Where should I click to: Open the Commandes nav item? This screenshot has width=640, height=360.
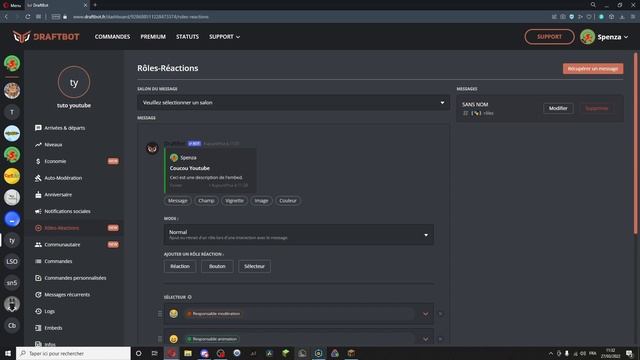(112, 37)
